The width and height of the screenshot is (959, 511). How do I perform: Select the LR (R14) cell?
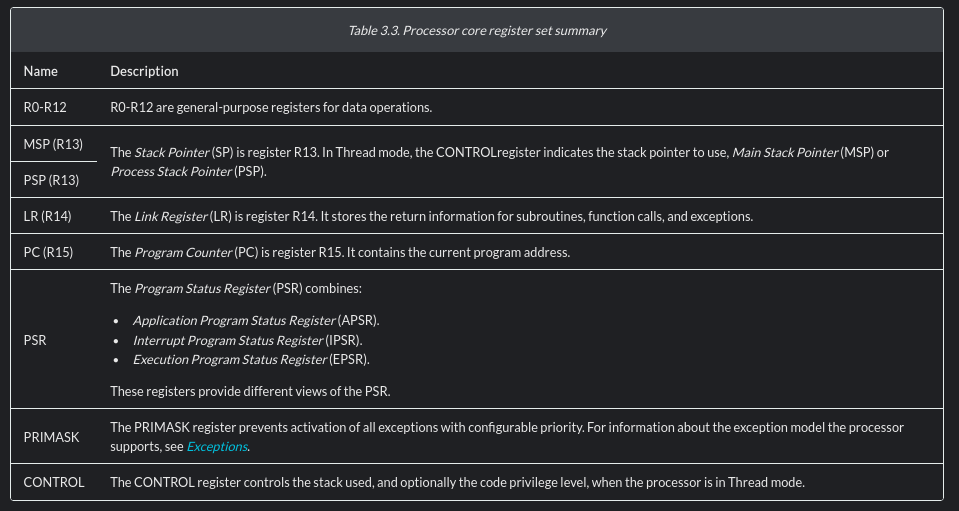[x=47, y=216]
